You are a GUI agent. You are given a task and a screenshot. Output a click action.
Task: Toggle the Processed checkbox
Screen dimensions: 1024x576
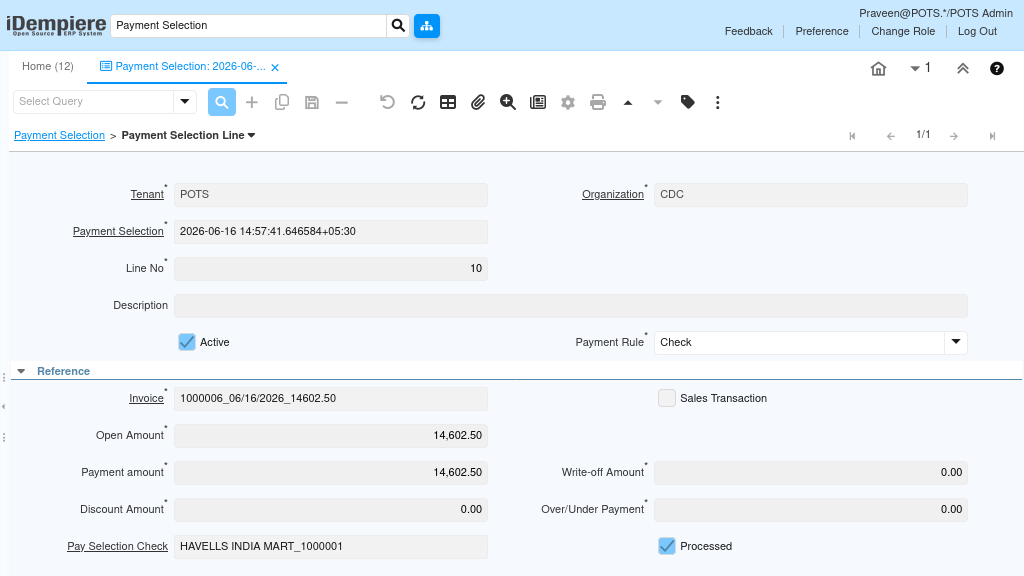667,546
